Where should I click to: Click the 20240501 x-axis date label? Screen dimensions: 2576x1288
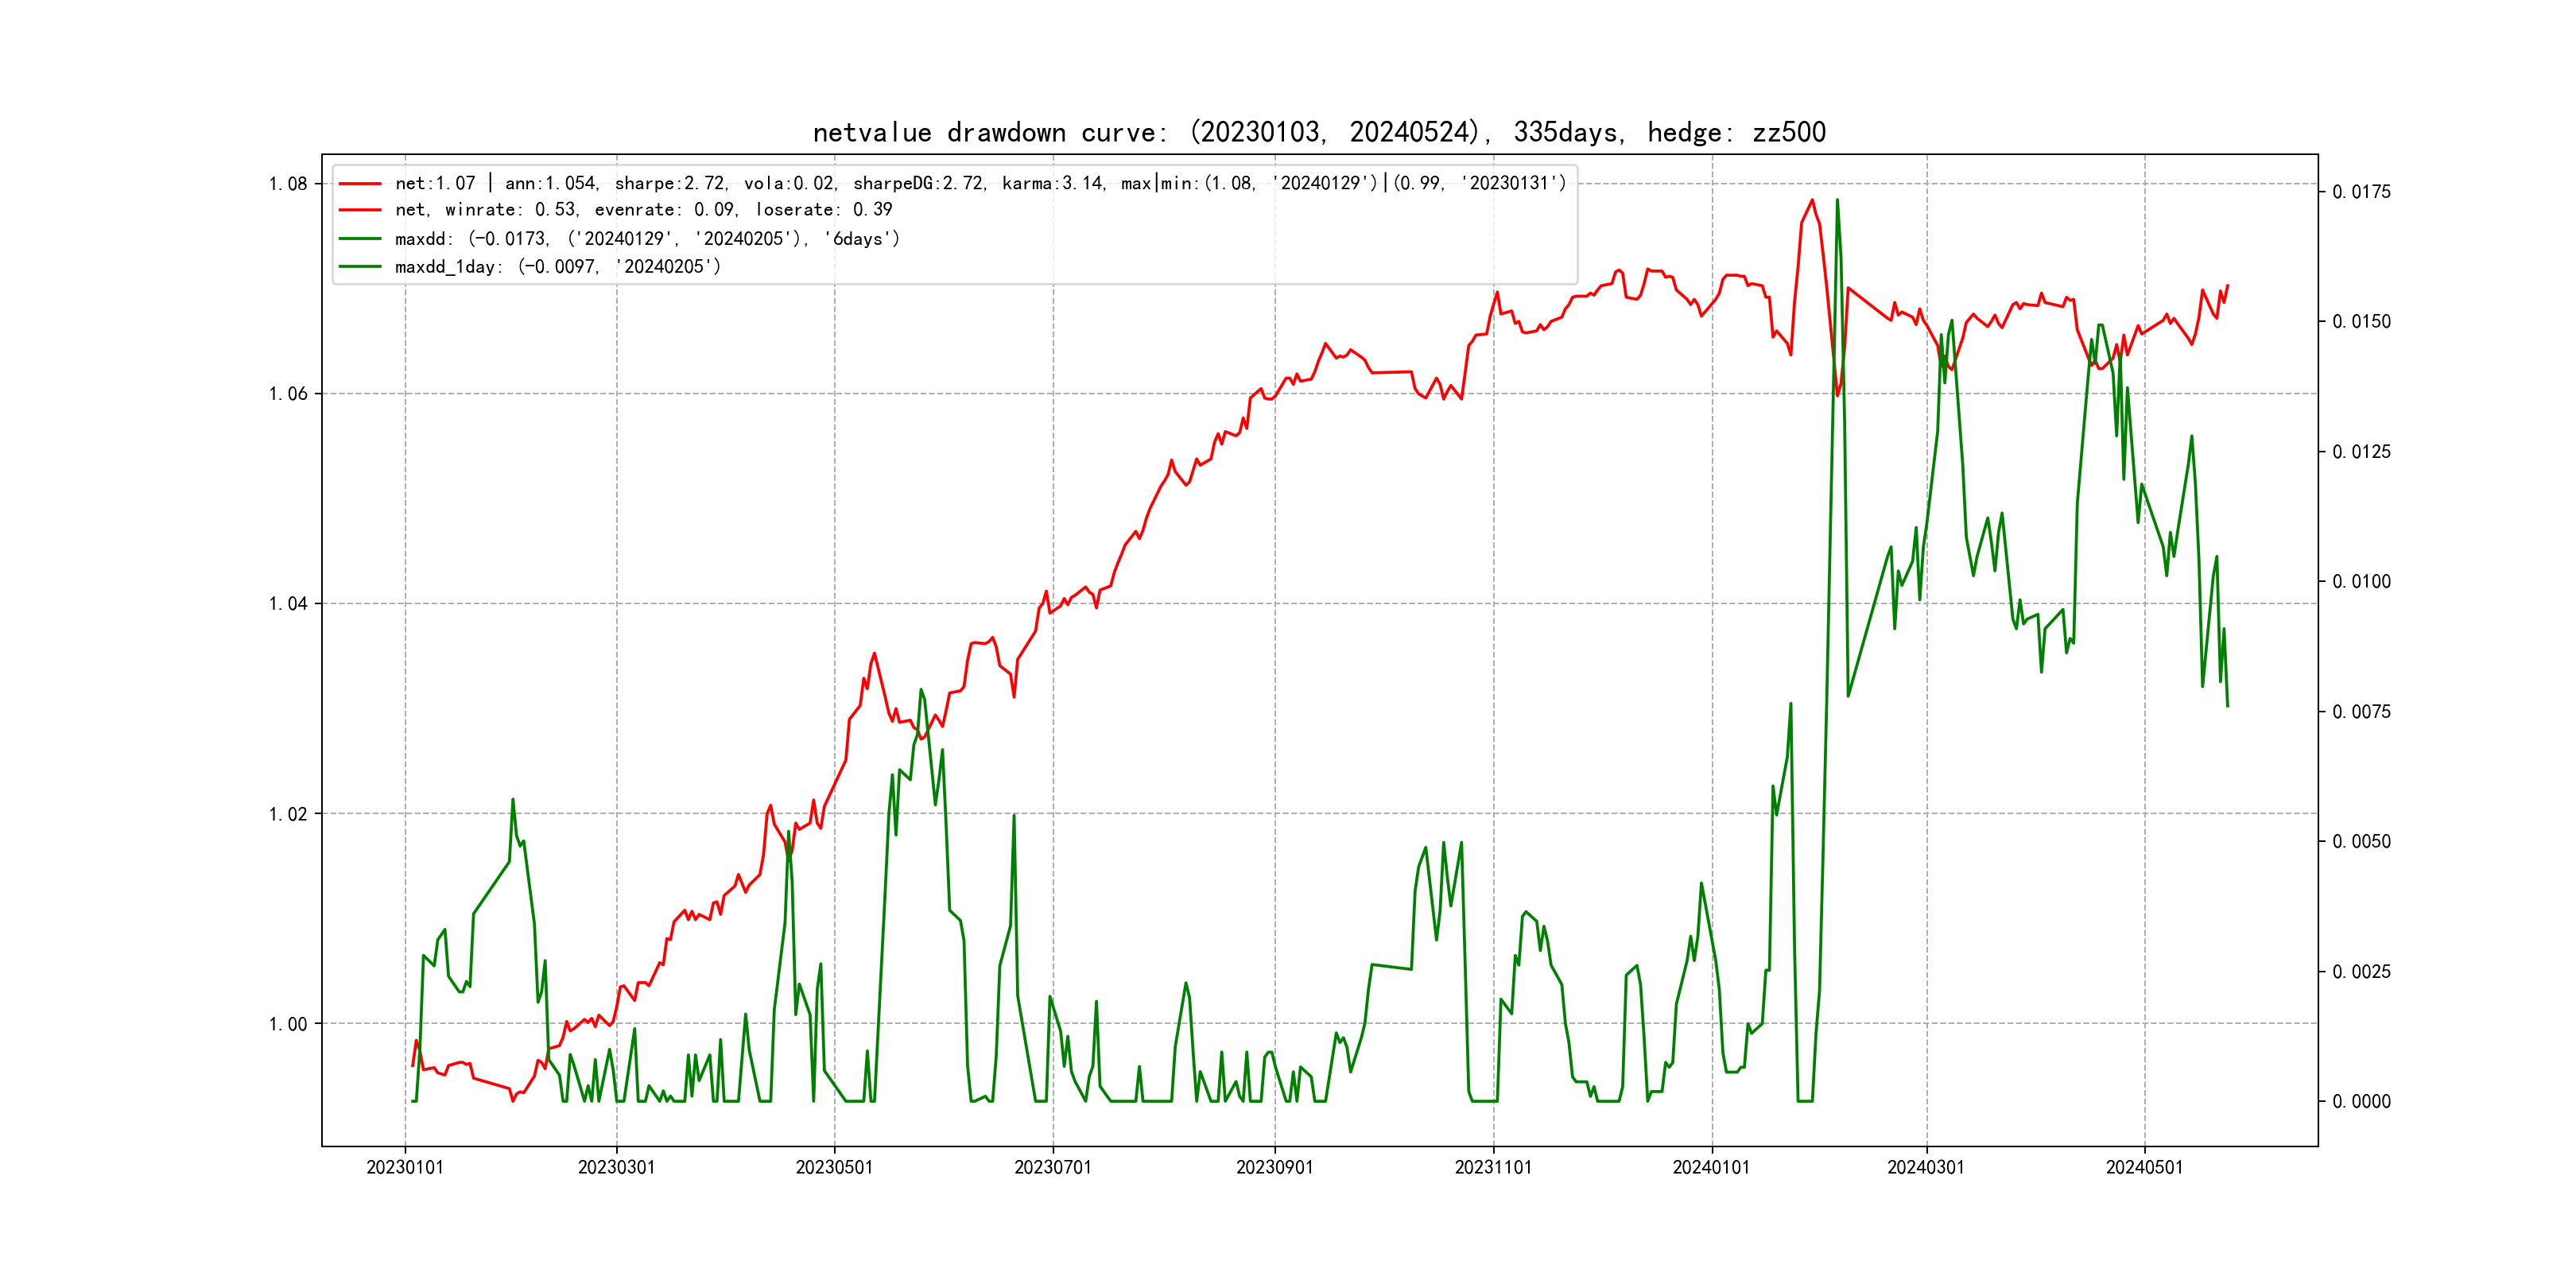tap(2144, 1167)
